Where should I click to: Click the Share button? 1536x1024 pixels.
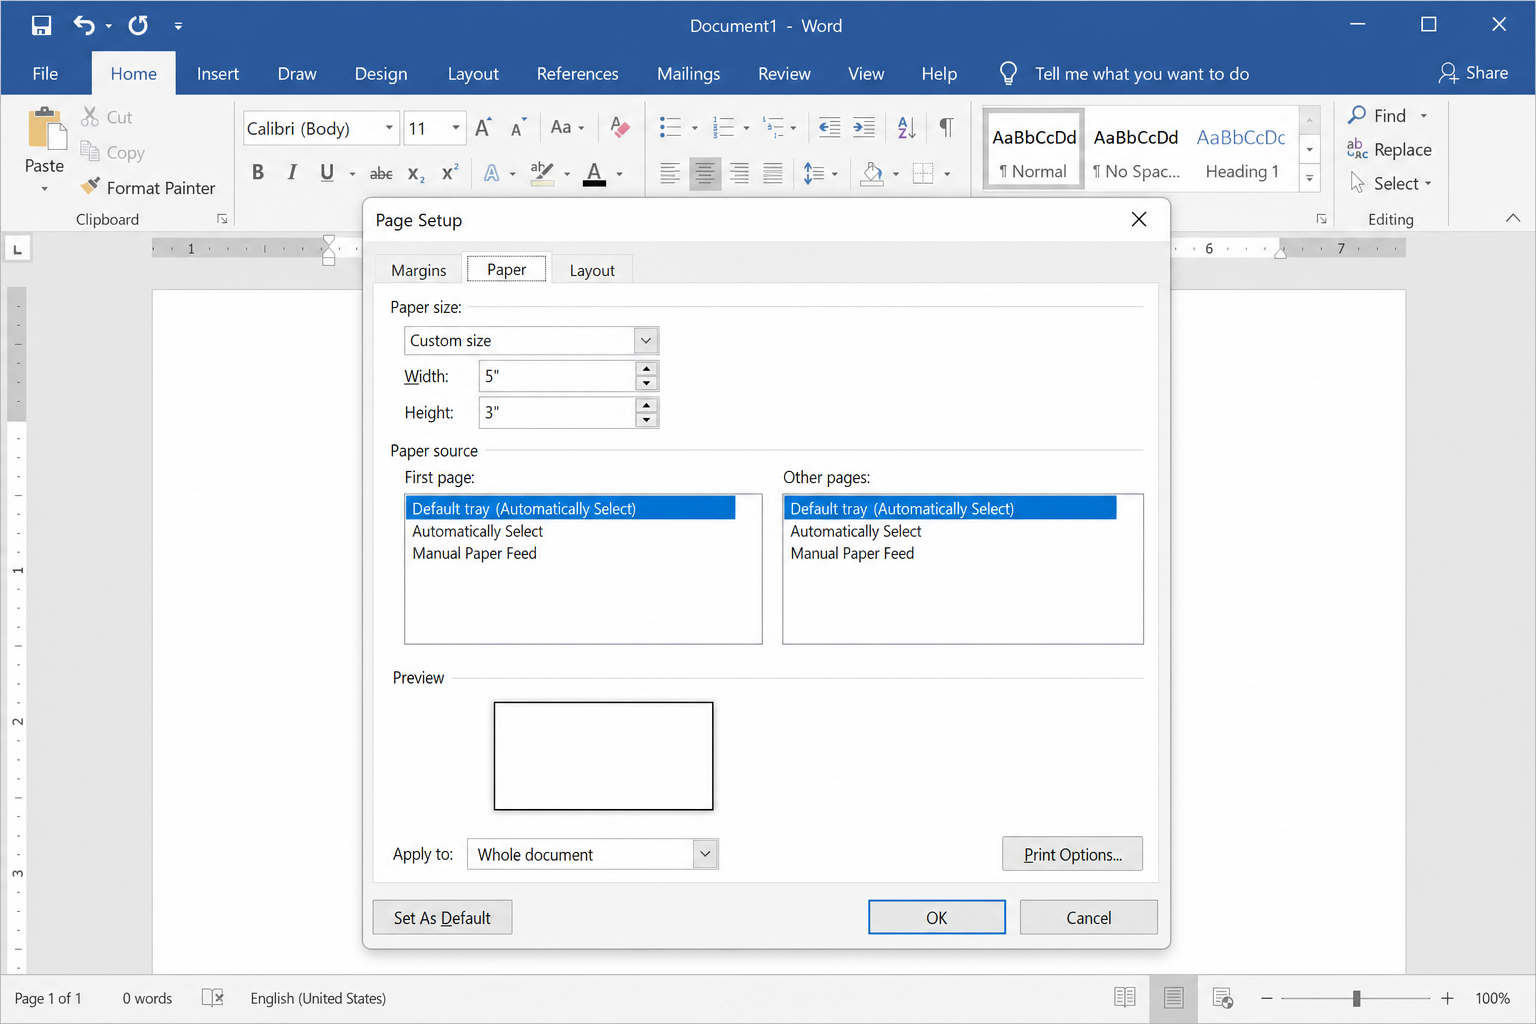coord(1473,73)
